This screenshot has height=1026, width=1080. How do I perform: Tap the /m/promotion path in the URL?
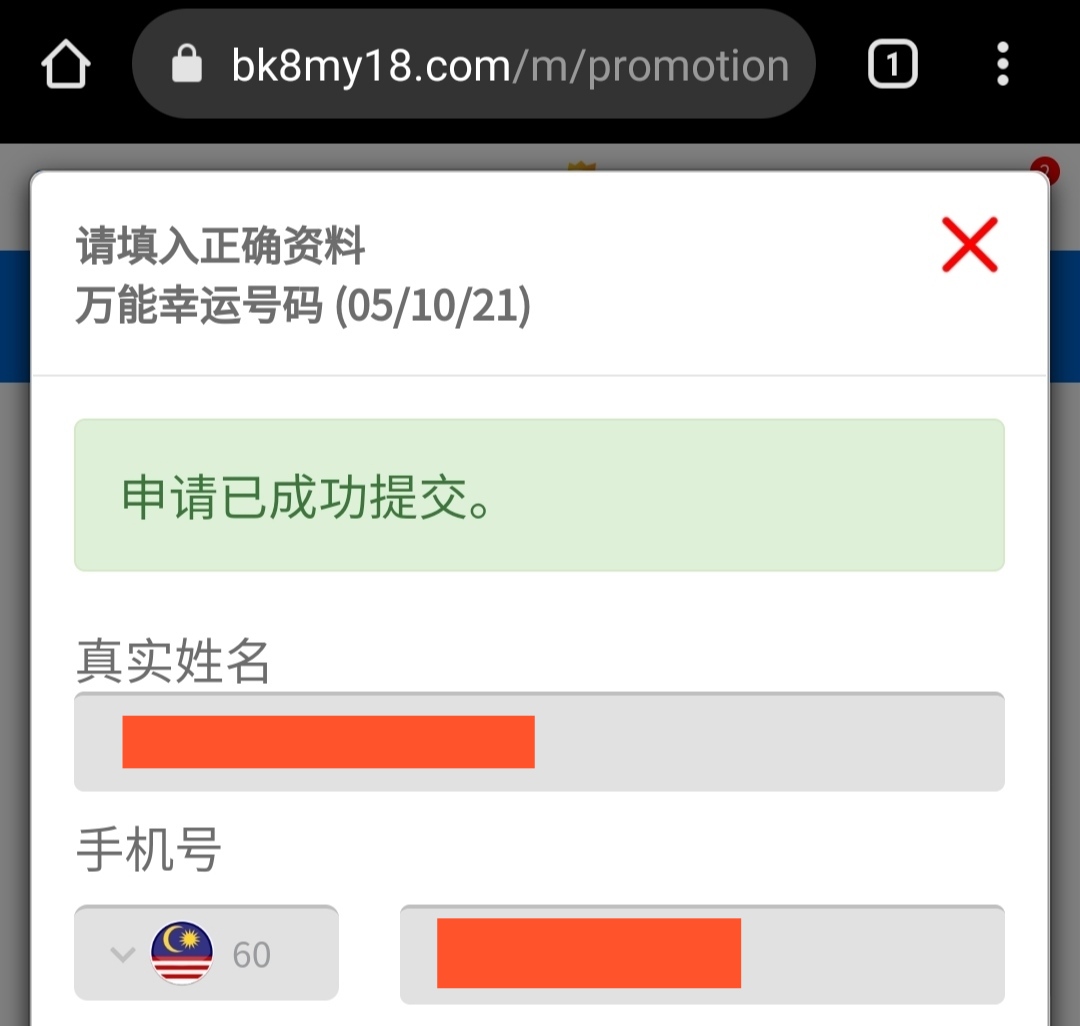pos(650,66)
